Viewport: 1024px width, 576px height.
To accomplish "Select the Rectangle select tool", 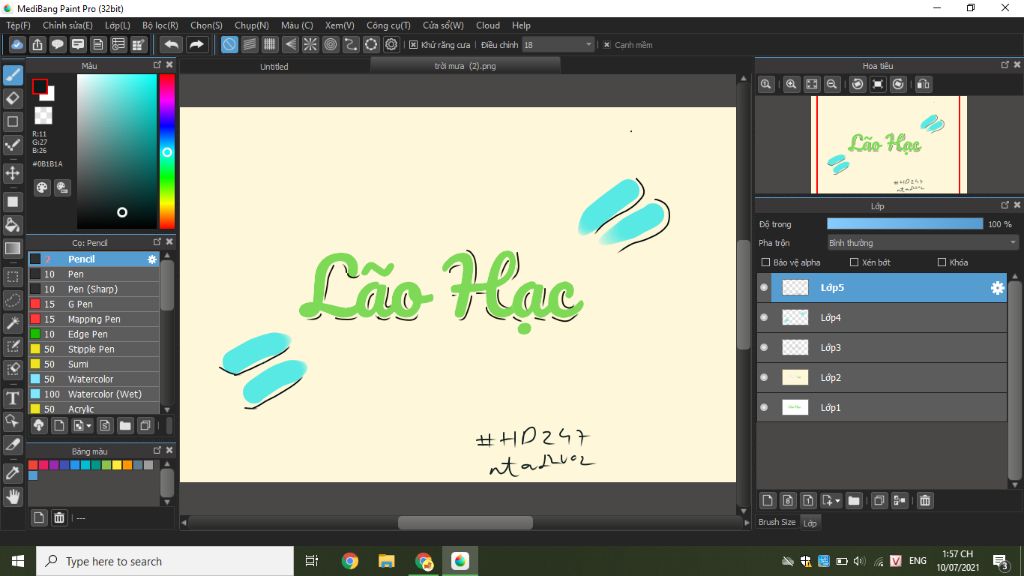I will click(13, 277).
